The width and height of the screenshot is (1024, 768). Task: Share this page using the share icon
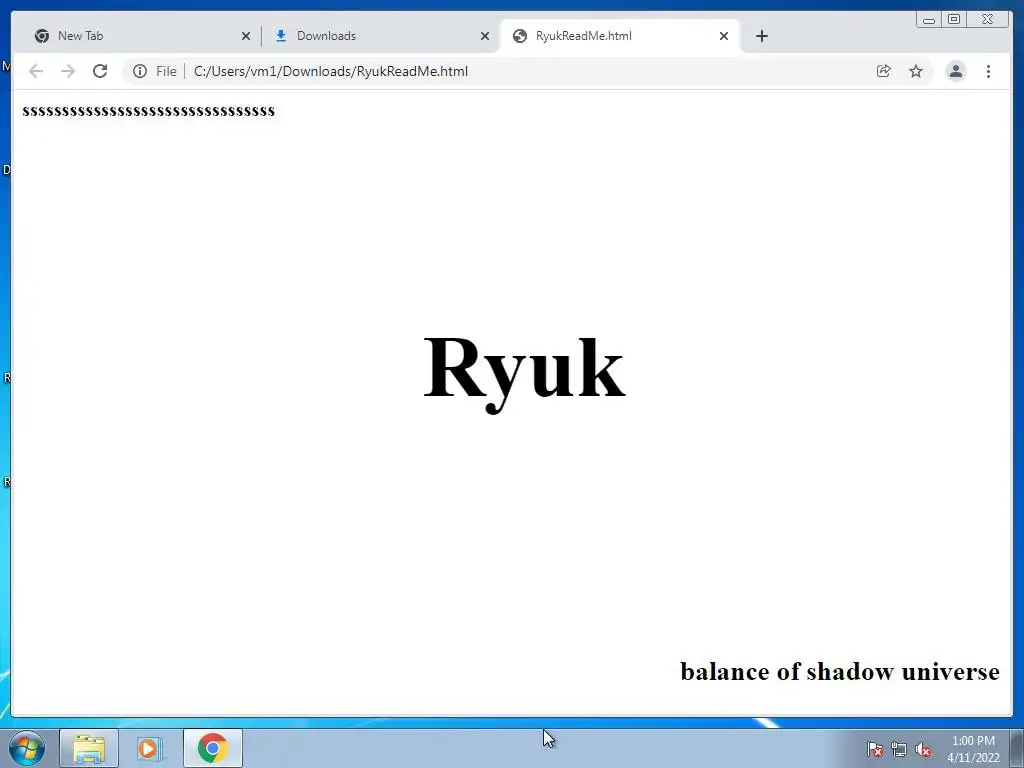click(x=884, y=71)
